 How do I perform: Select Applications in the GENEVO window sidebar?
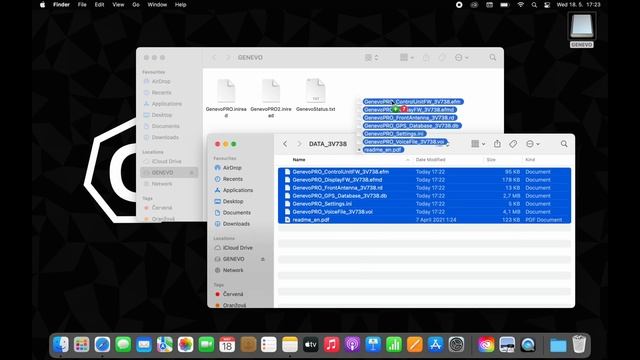[162, 104]
